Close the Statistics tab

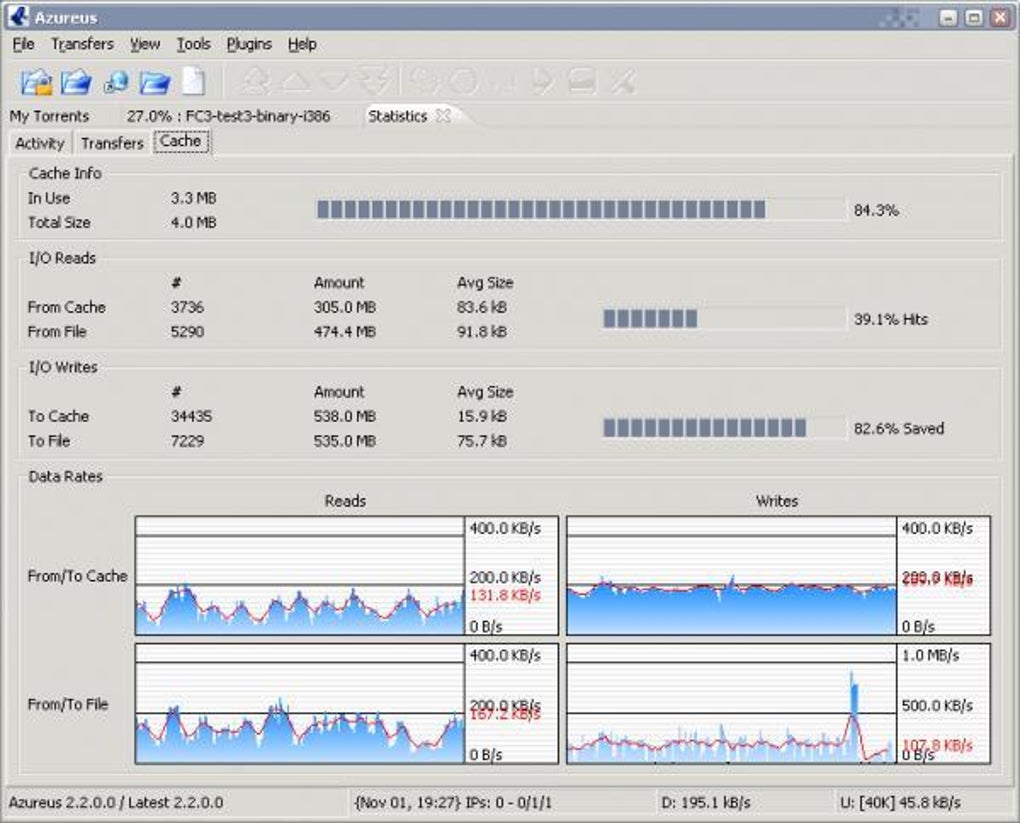(442, 116)
